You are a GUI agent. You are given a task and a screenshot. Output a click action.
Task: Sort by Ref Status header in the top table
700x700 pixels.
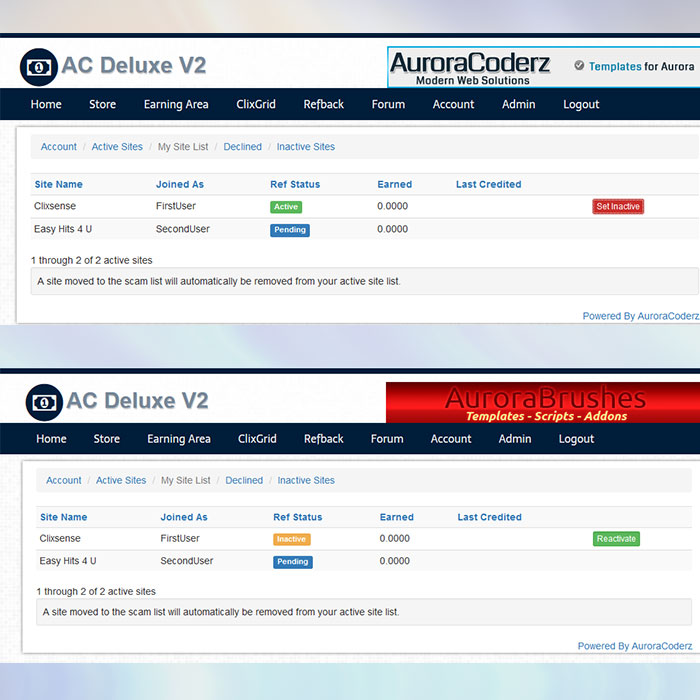[295, 184]
